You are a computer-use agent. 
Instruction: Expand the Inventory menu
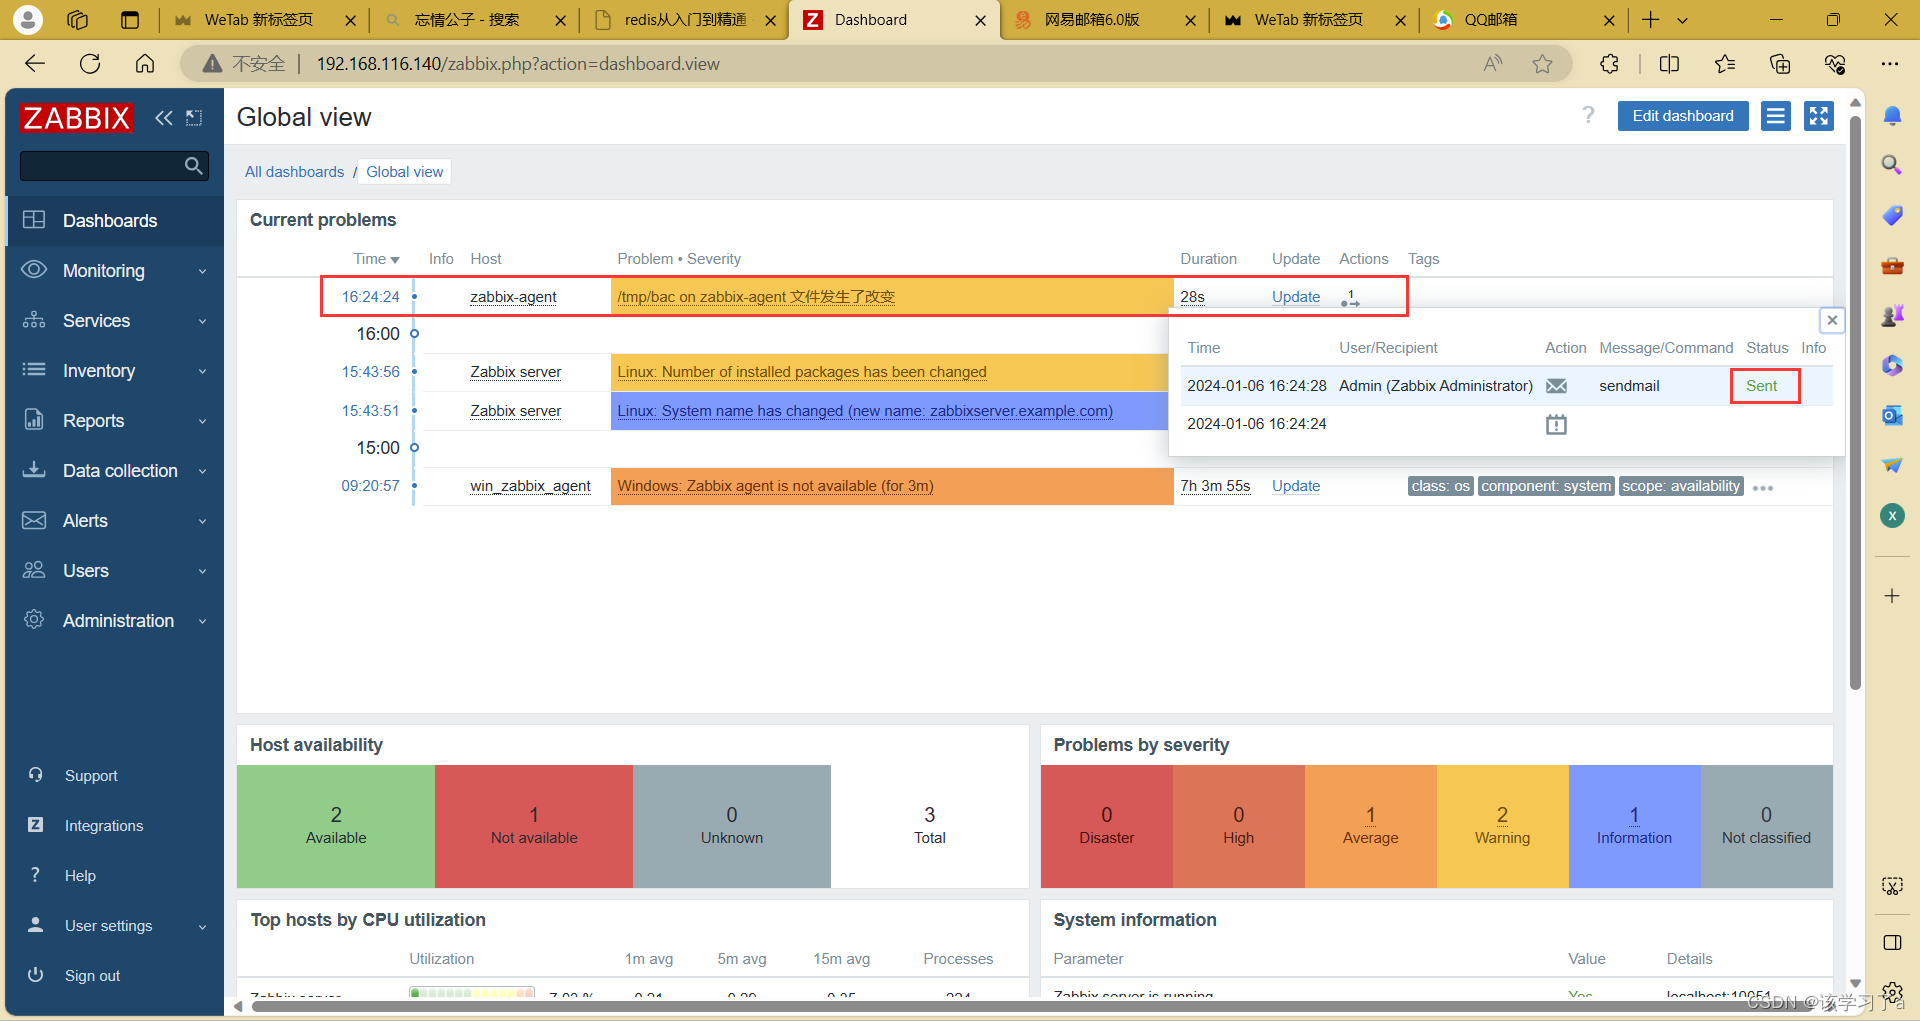point(115,371)
